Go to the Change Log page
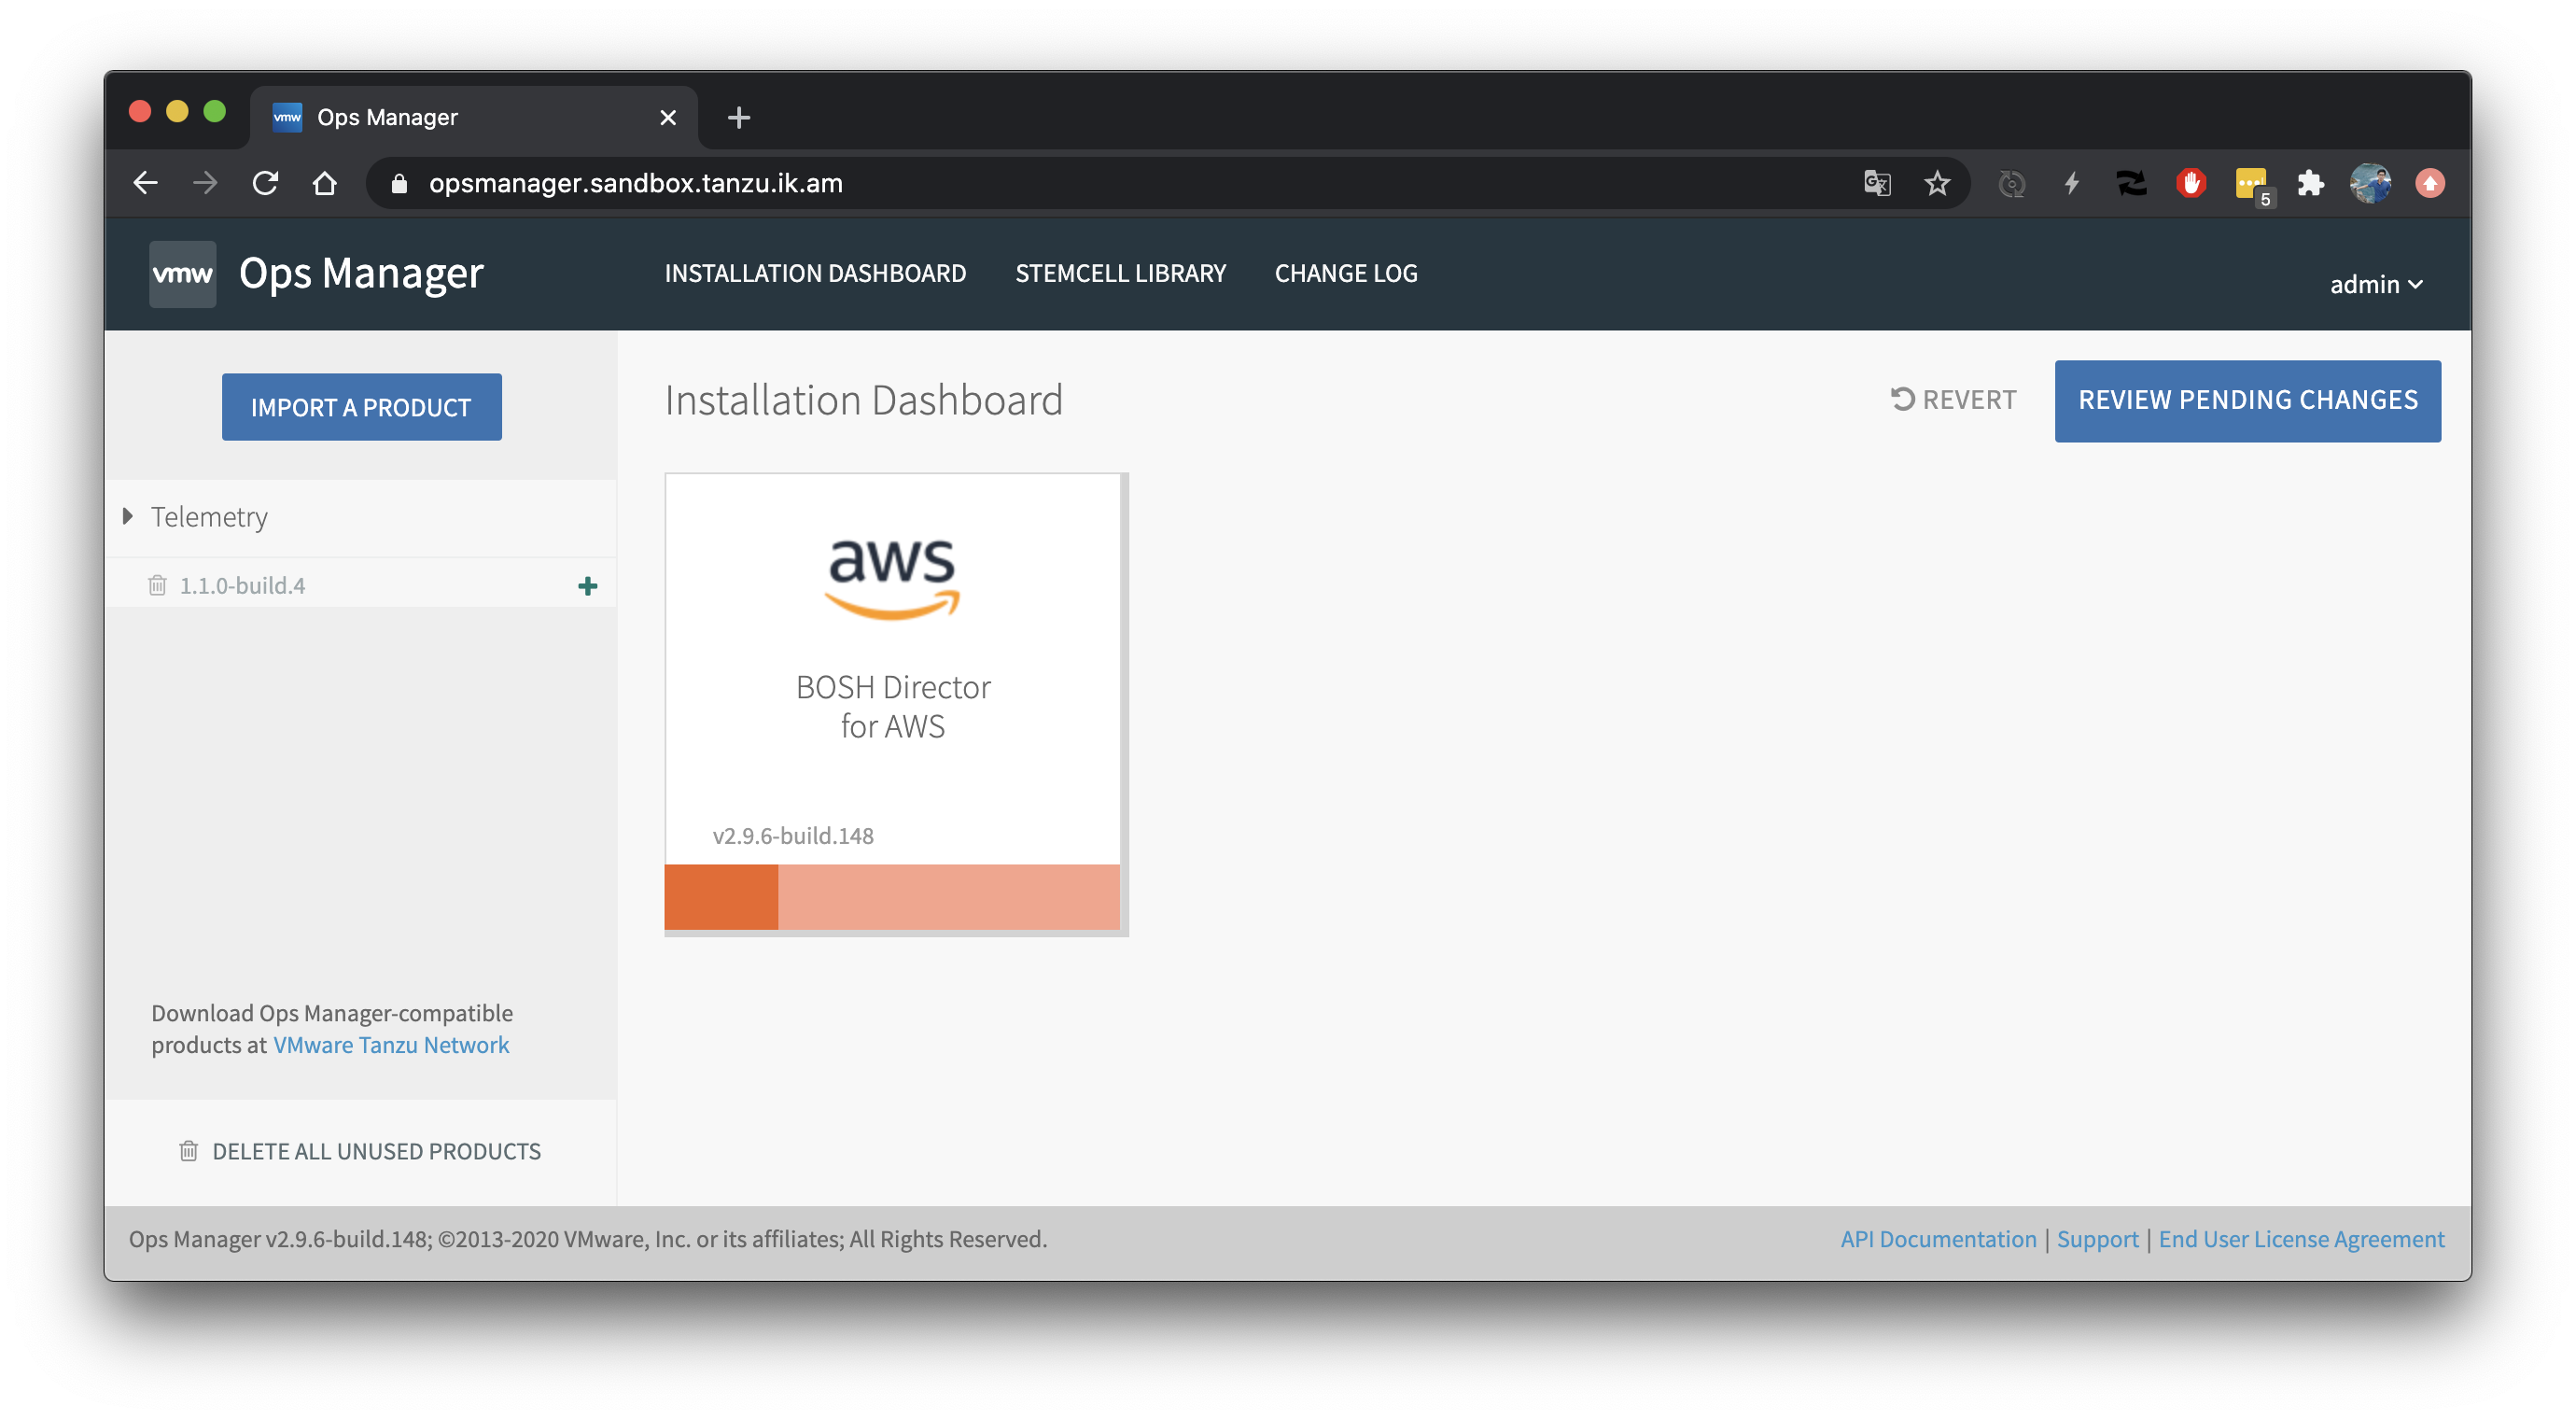 pos(1345,273)
